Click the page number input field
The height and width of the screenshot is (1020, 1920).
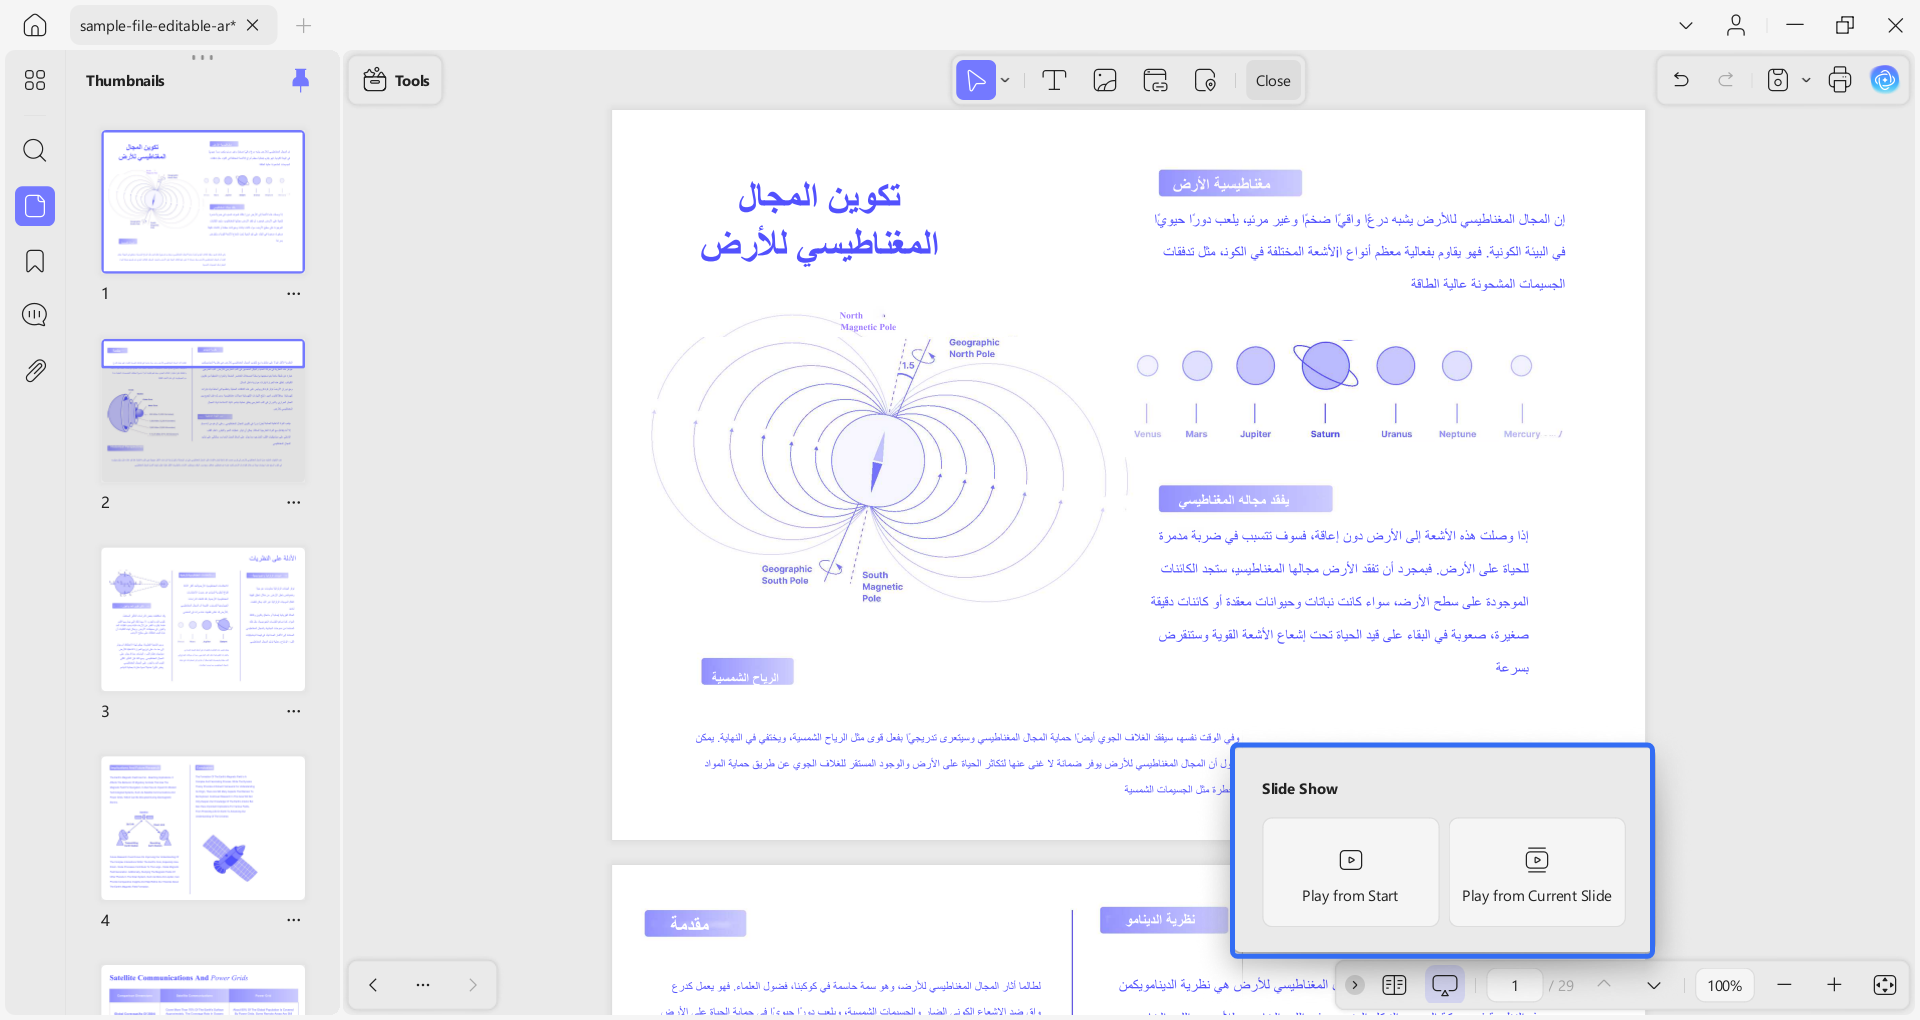pos(1515,985)
